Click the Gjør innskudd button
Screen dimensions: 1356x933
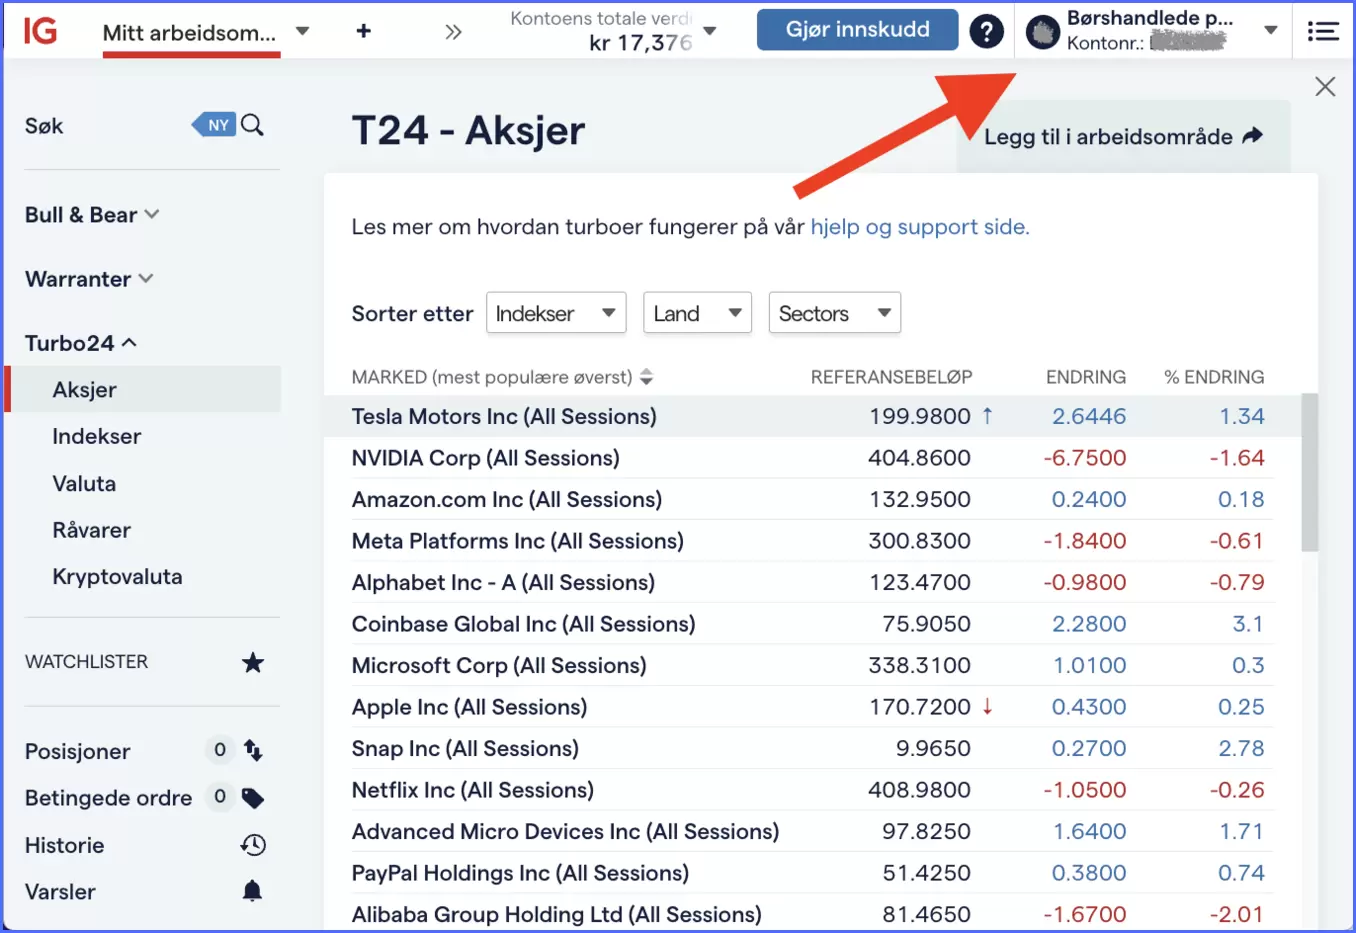(x=857, y=30)
